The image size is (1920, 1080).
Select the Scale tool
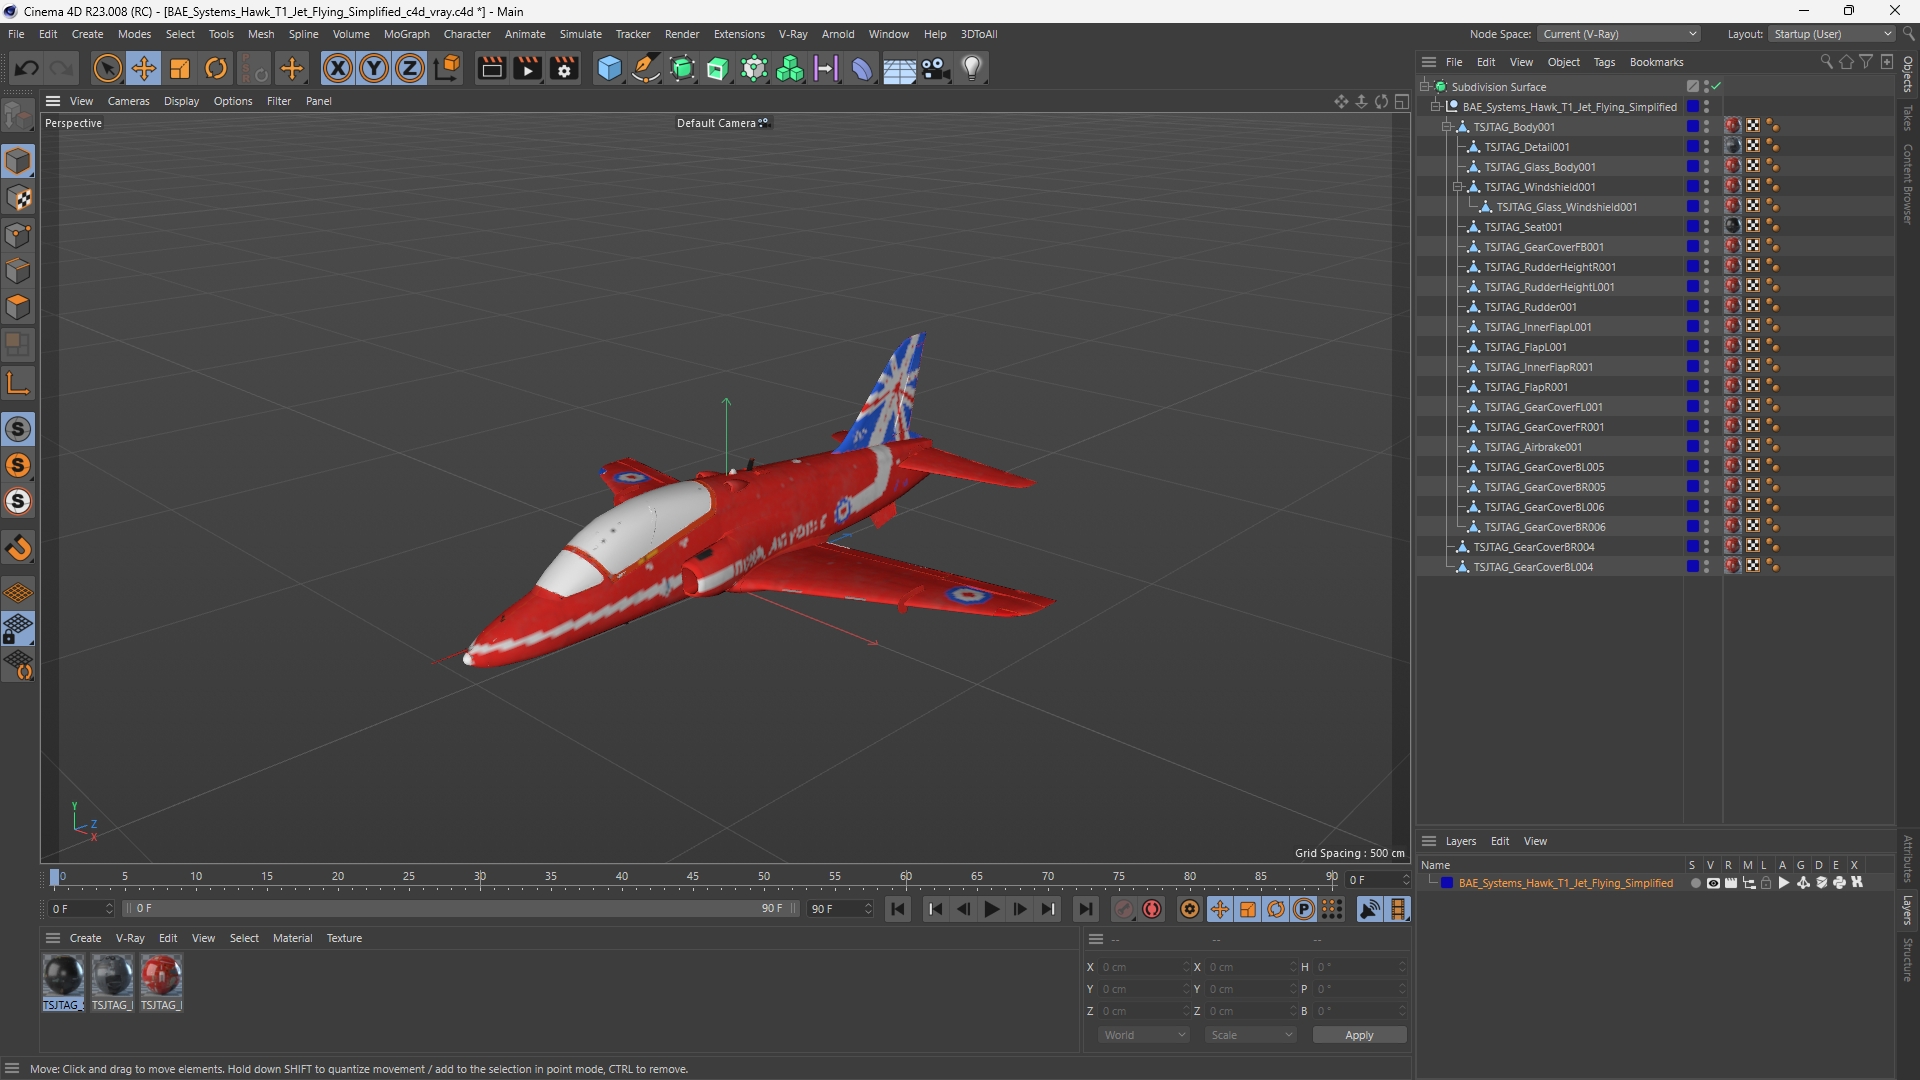[x=180, y=68]
